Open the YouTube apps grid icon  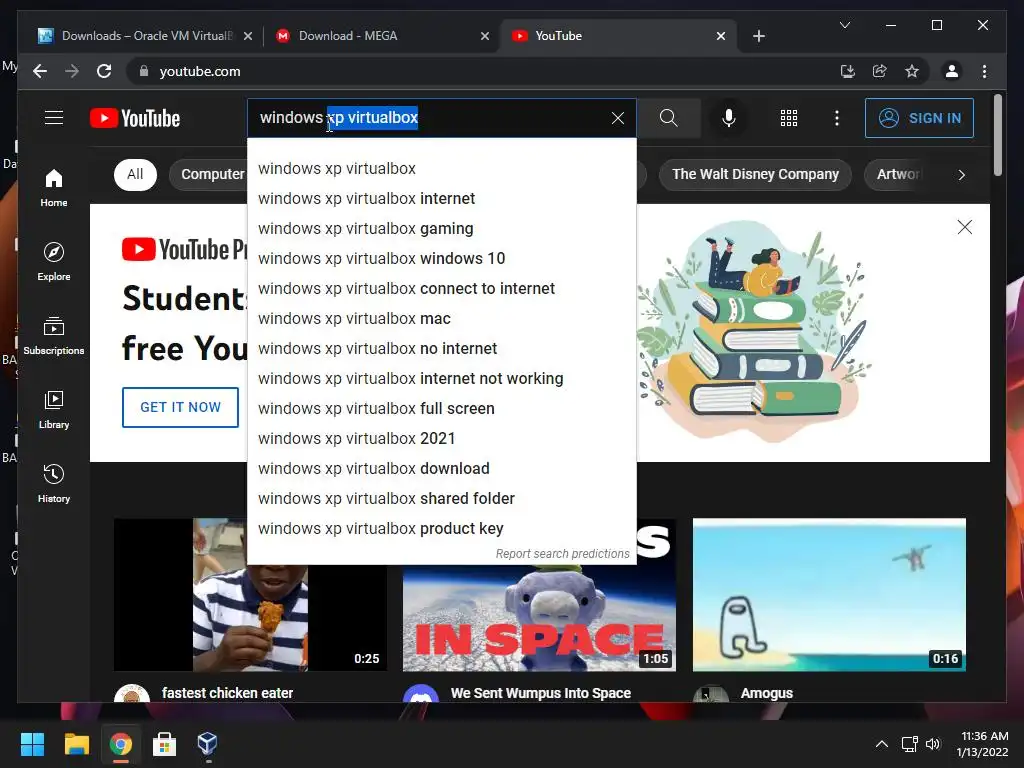click(x=789, y=118)
